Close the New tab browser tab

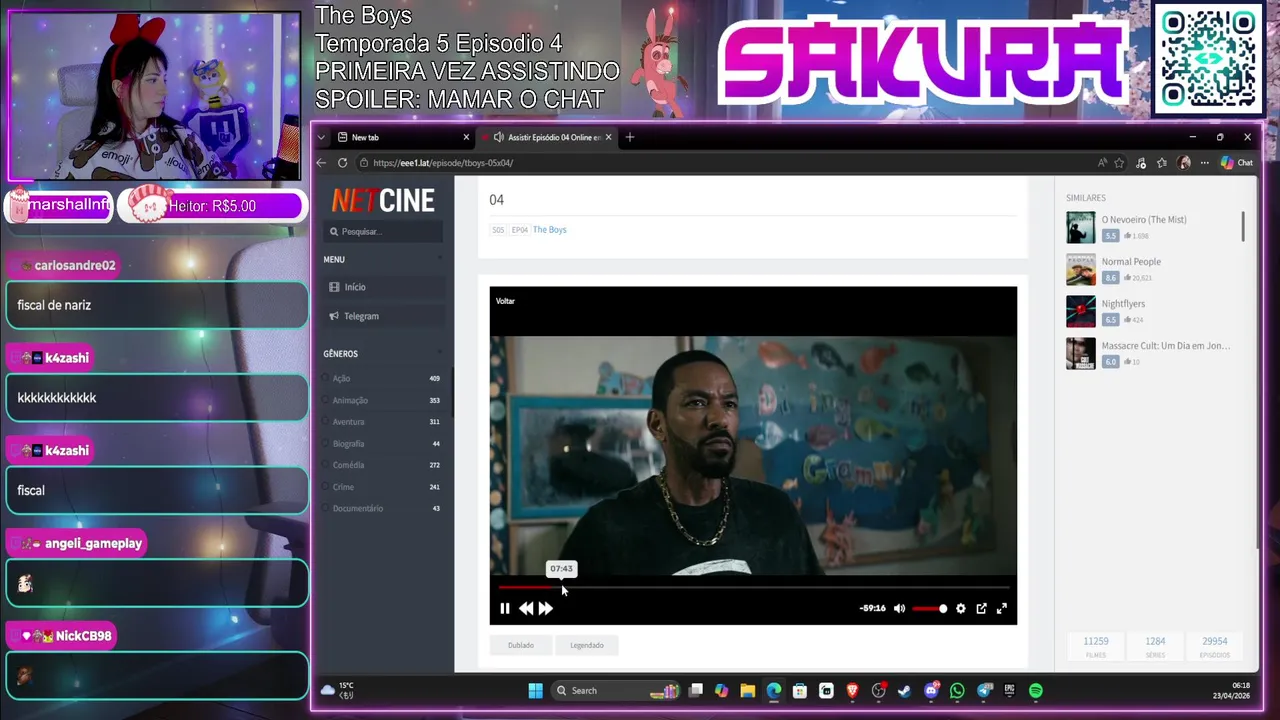pyautogui.click(x=466, y=137)
